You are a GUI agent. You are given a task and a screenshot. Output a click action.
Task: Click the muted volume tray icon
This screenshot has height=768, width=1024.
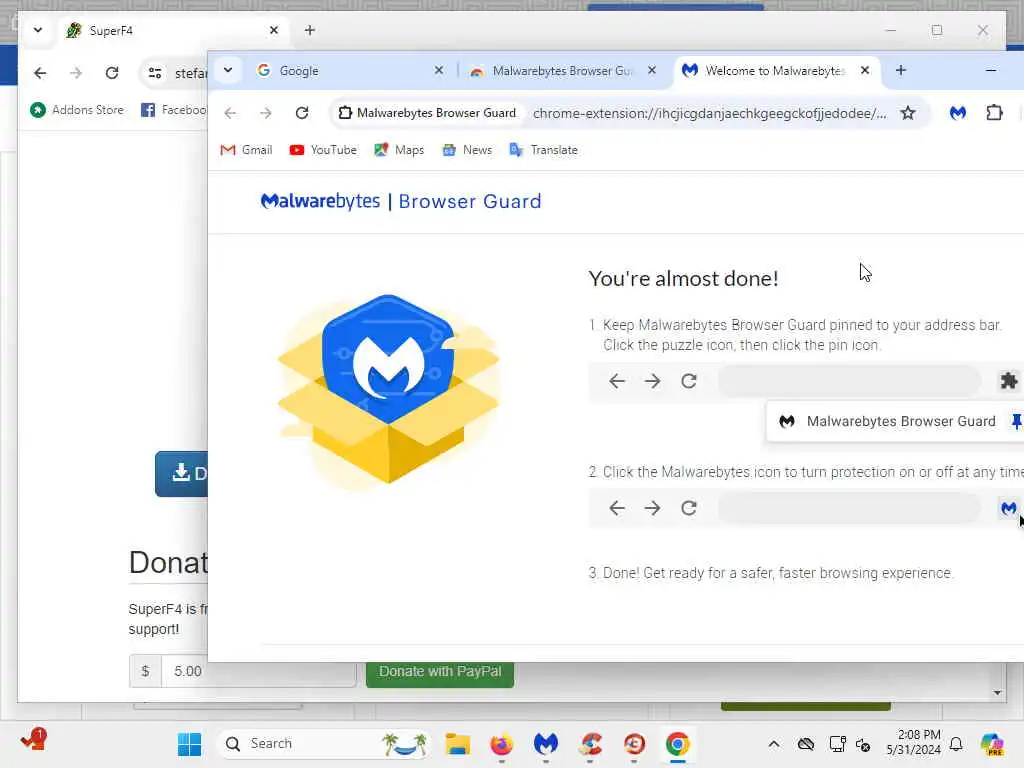tap(863, 744)
